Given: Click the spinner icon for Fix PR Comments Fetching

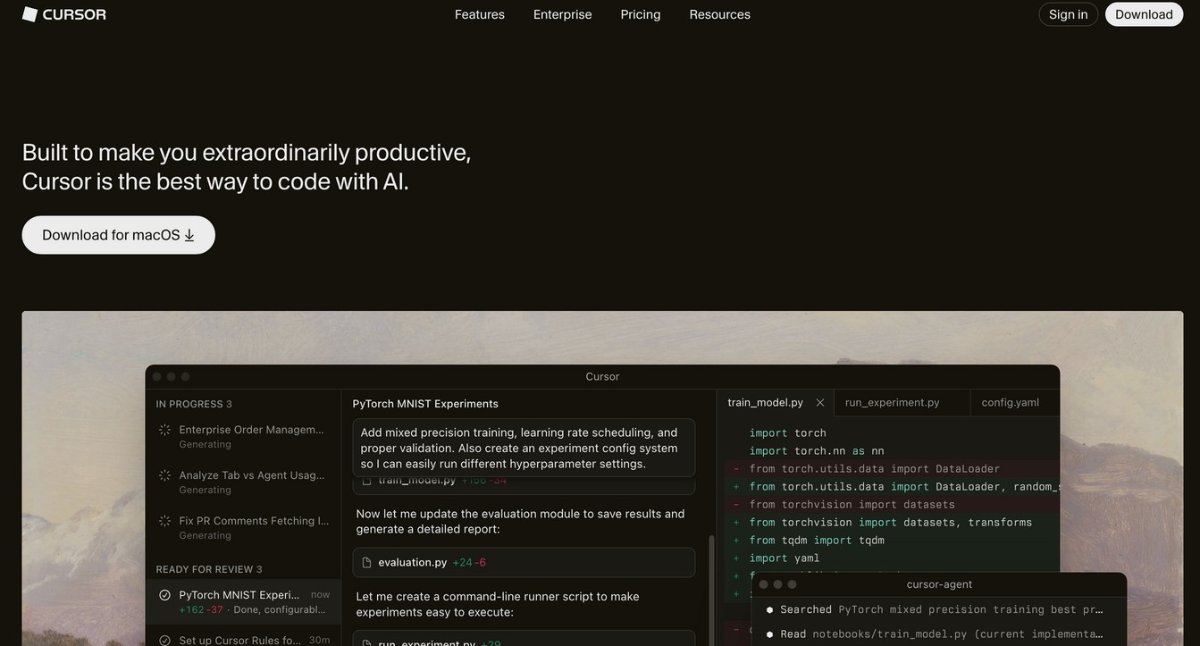Looking at the screenshot, I should [165, 521].
